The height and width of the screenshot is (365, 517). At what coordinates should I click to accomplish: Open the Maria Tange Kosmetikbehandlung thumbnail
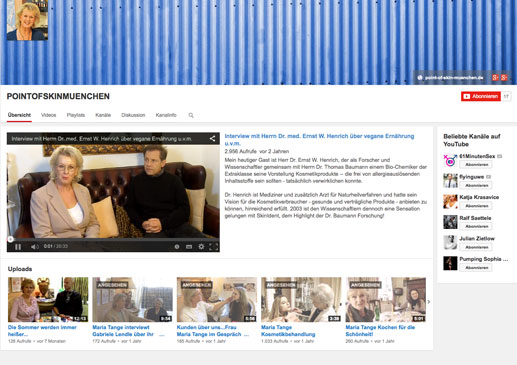click(x=301, y=299)
